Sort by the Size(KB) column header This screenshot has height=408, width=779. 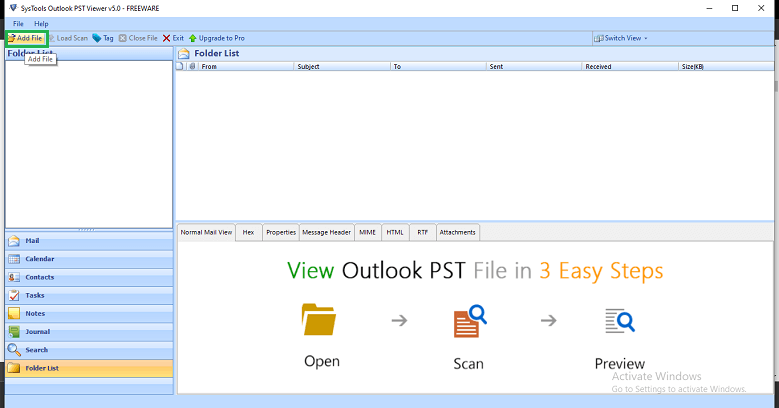(726, 67)
